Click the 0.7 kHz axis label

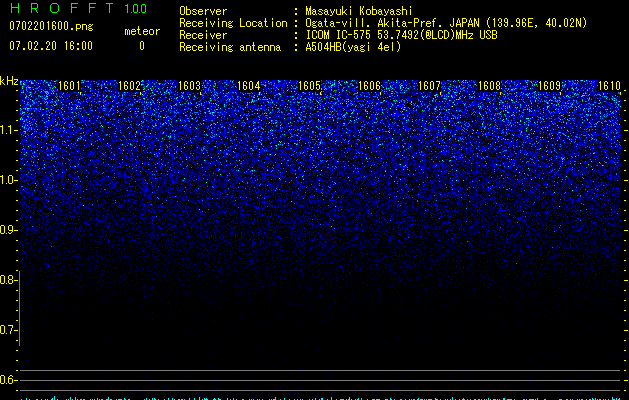[x=7, y=330]
